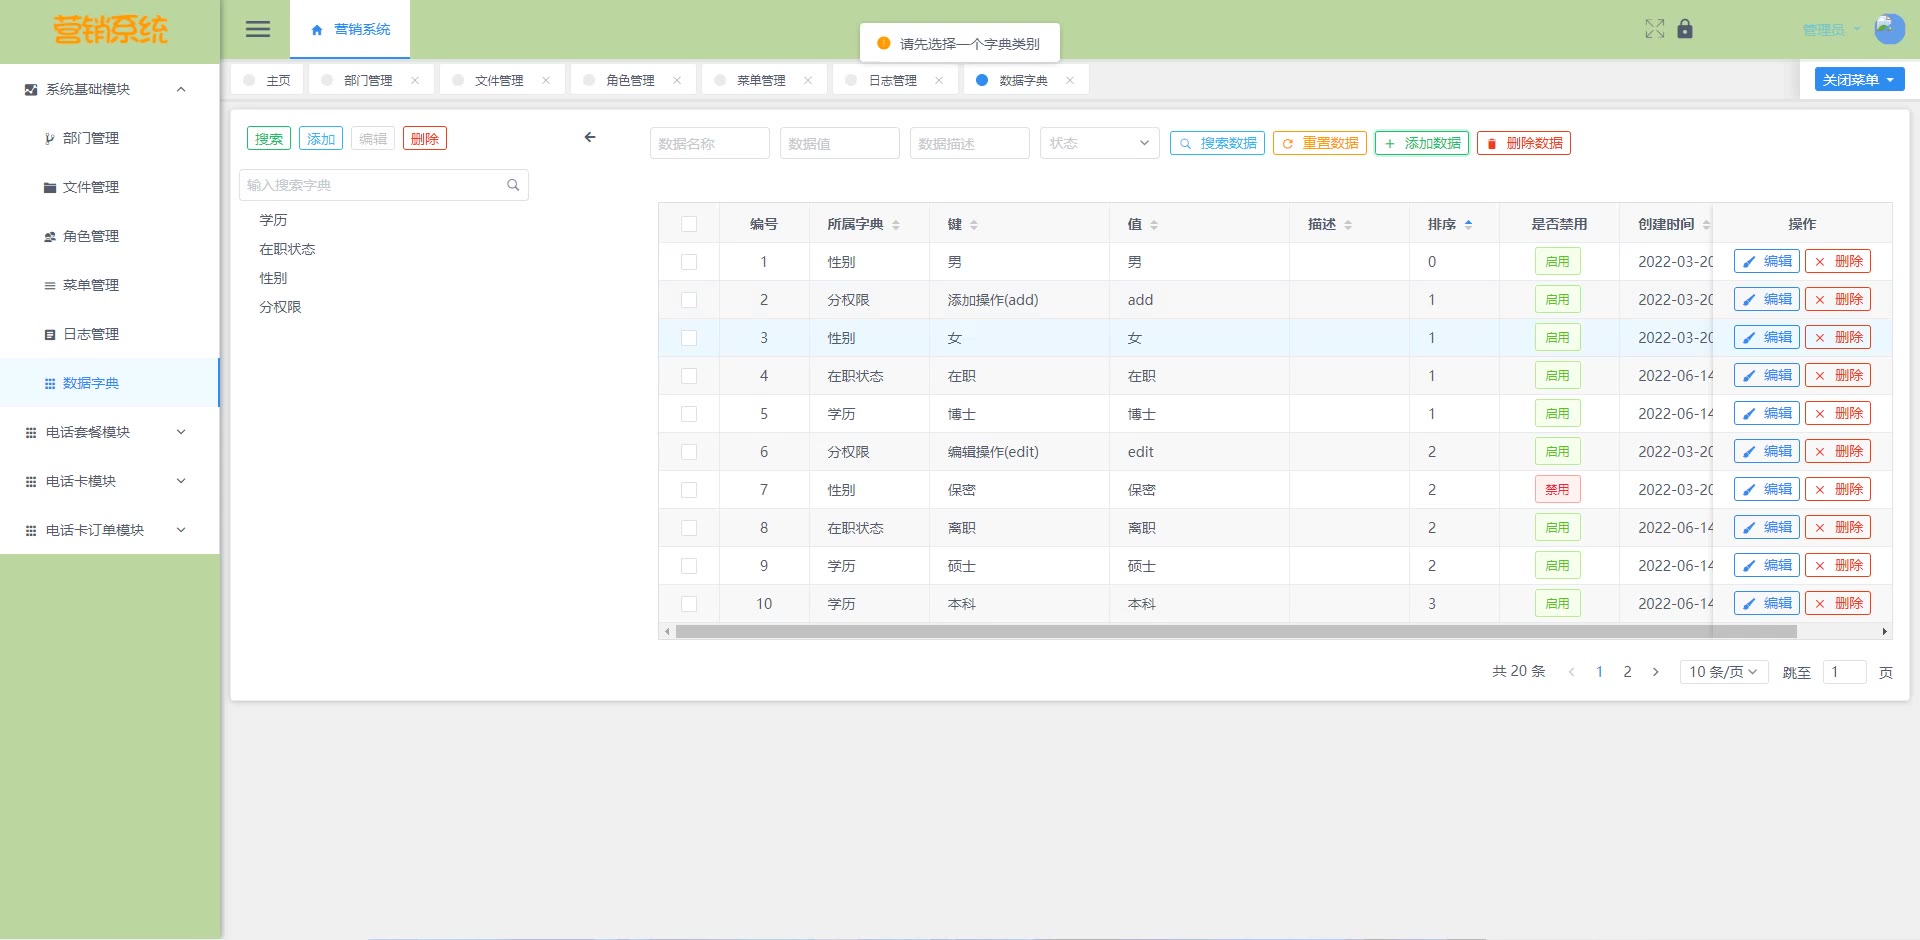Image resolution: width=1920 pixels, height=940 pixels.
Task: Click 编辑 for row 1 男
Action: coord(1767,262)
